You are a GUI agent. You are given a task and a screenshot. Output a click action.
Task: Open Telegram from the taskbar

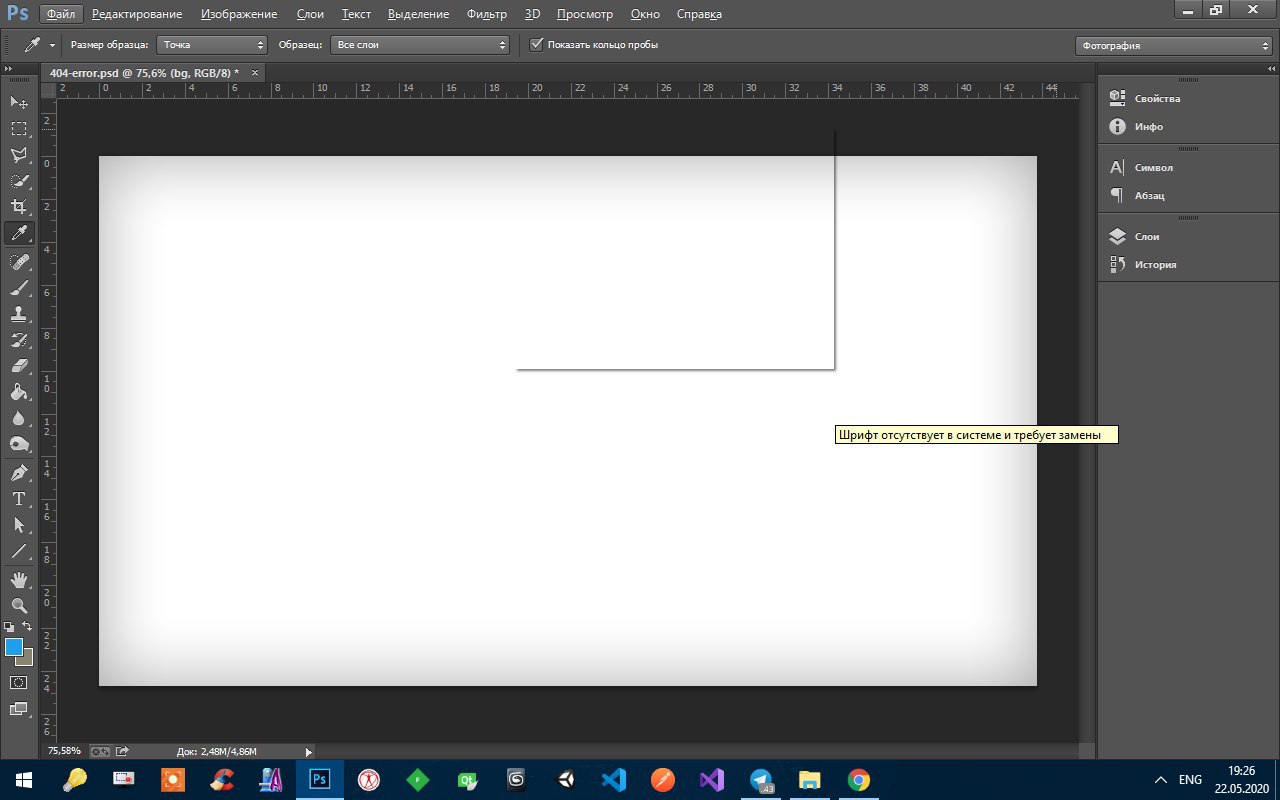click(x=761, y=780)
